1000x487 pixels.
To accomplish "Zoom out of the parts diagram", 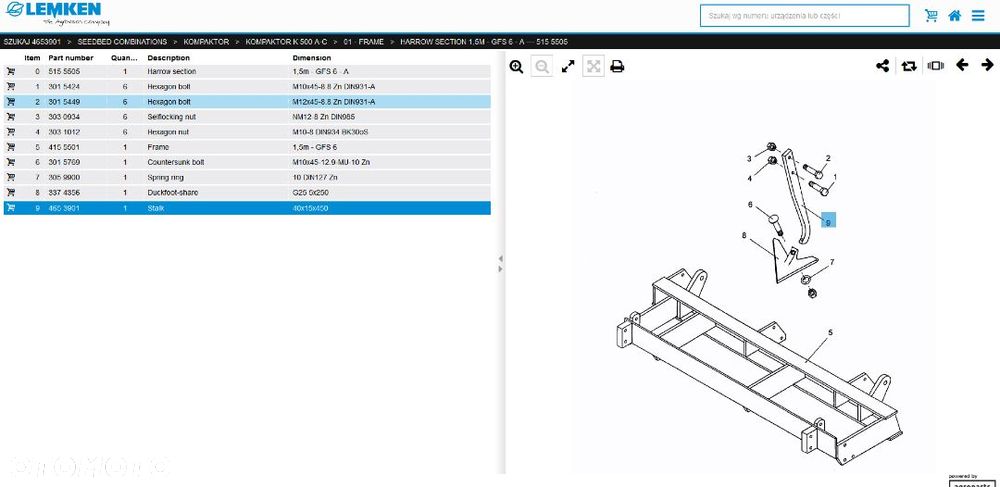I will pos(541,66).
